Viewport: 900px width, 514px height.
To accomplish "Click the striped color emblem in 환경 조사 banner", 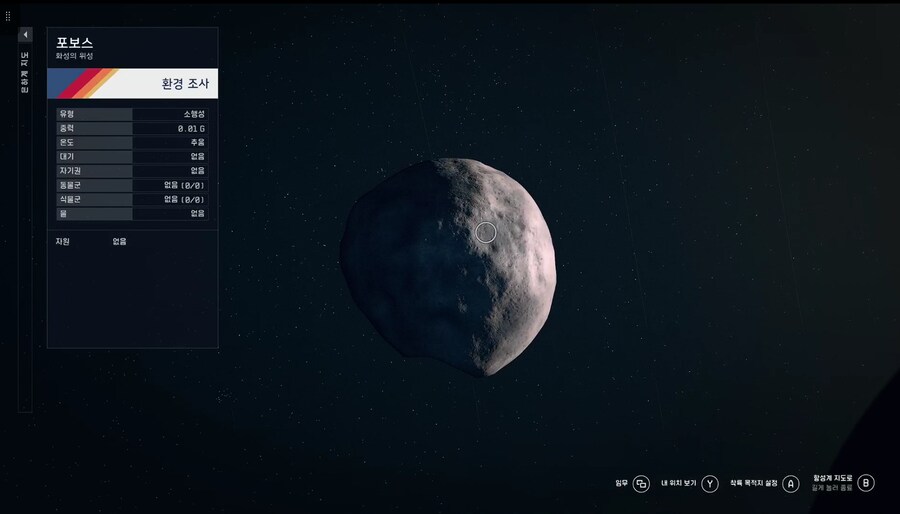I will (x=87, y=84).
